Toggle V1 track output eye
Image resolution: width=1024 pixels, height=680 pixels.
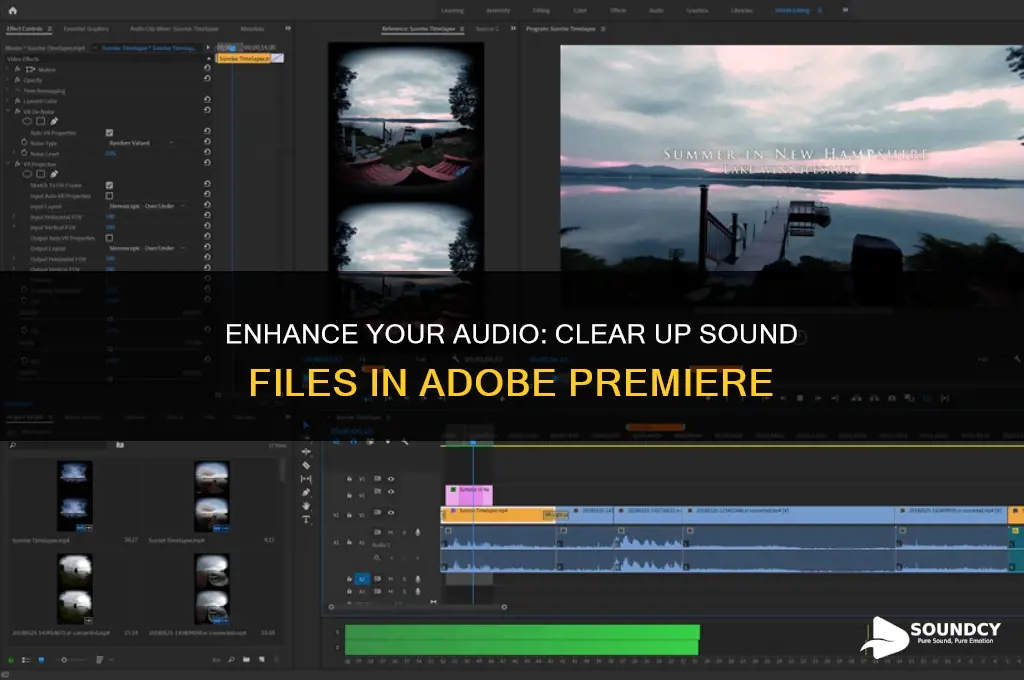pos(391,513)
